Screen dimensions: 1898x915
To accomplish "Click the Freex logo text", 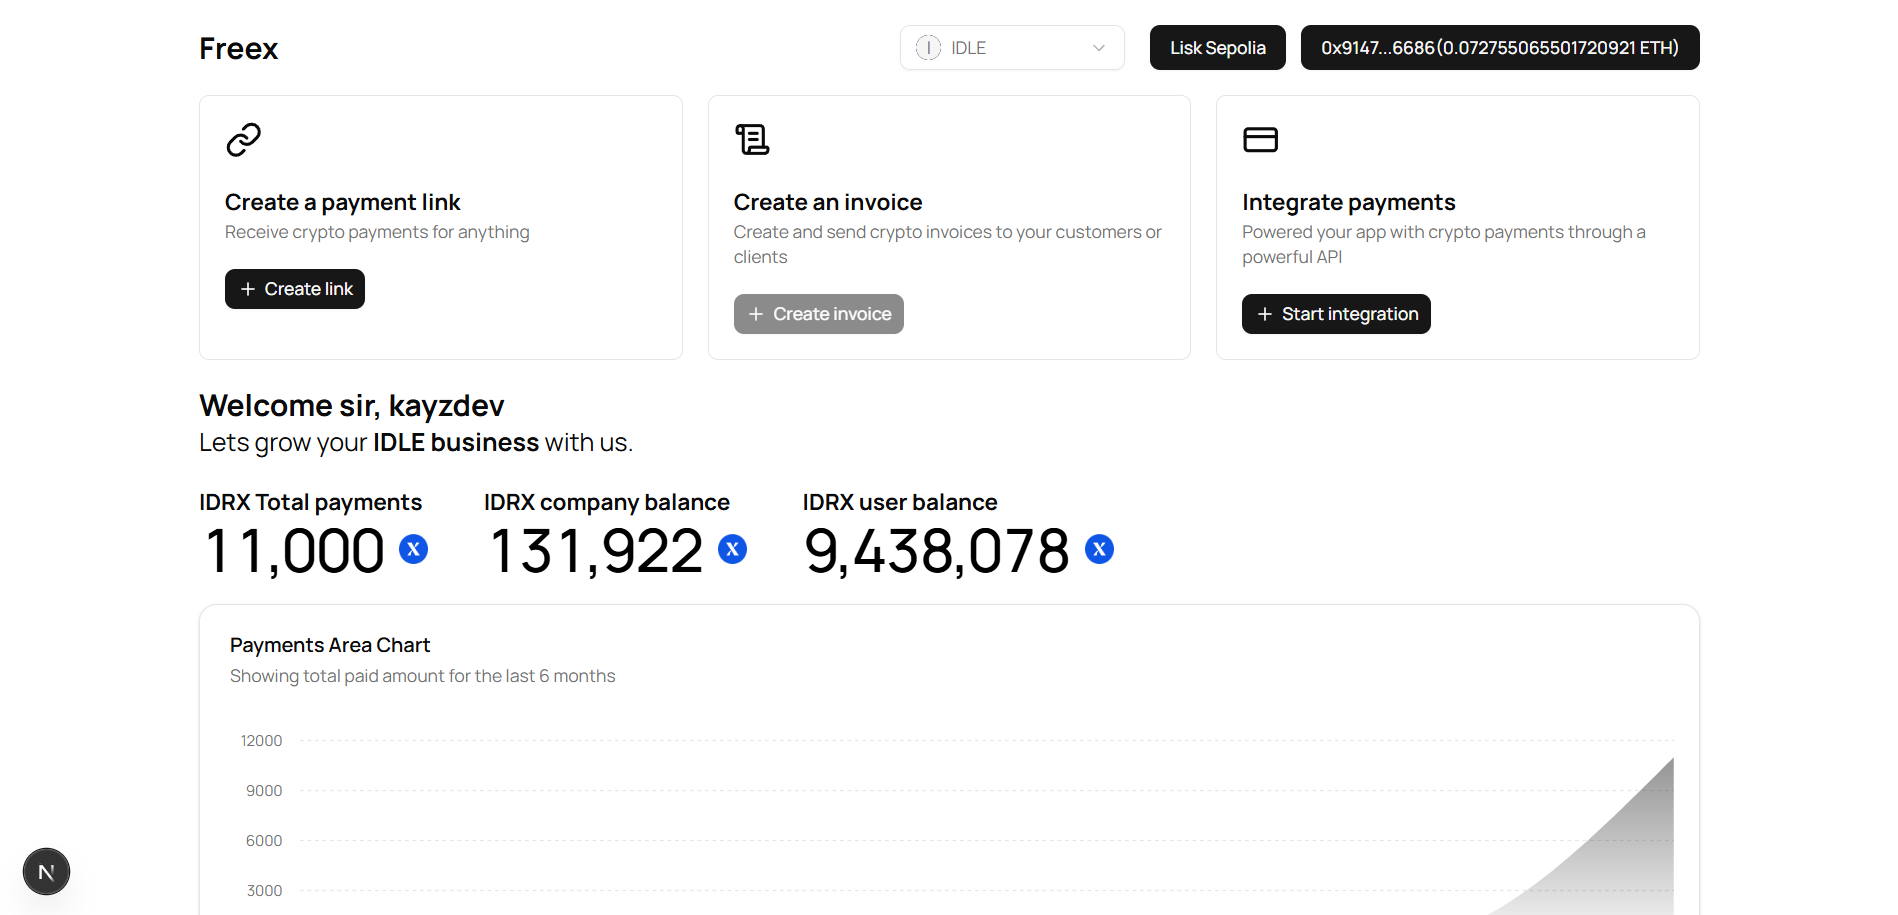I will (238, 49).
